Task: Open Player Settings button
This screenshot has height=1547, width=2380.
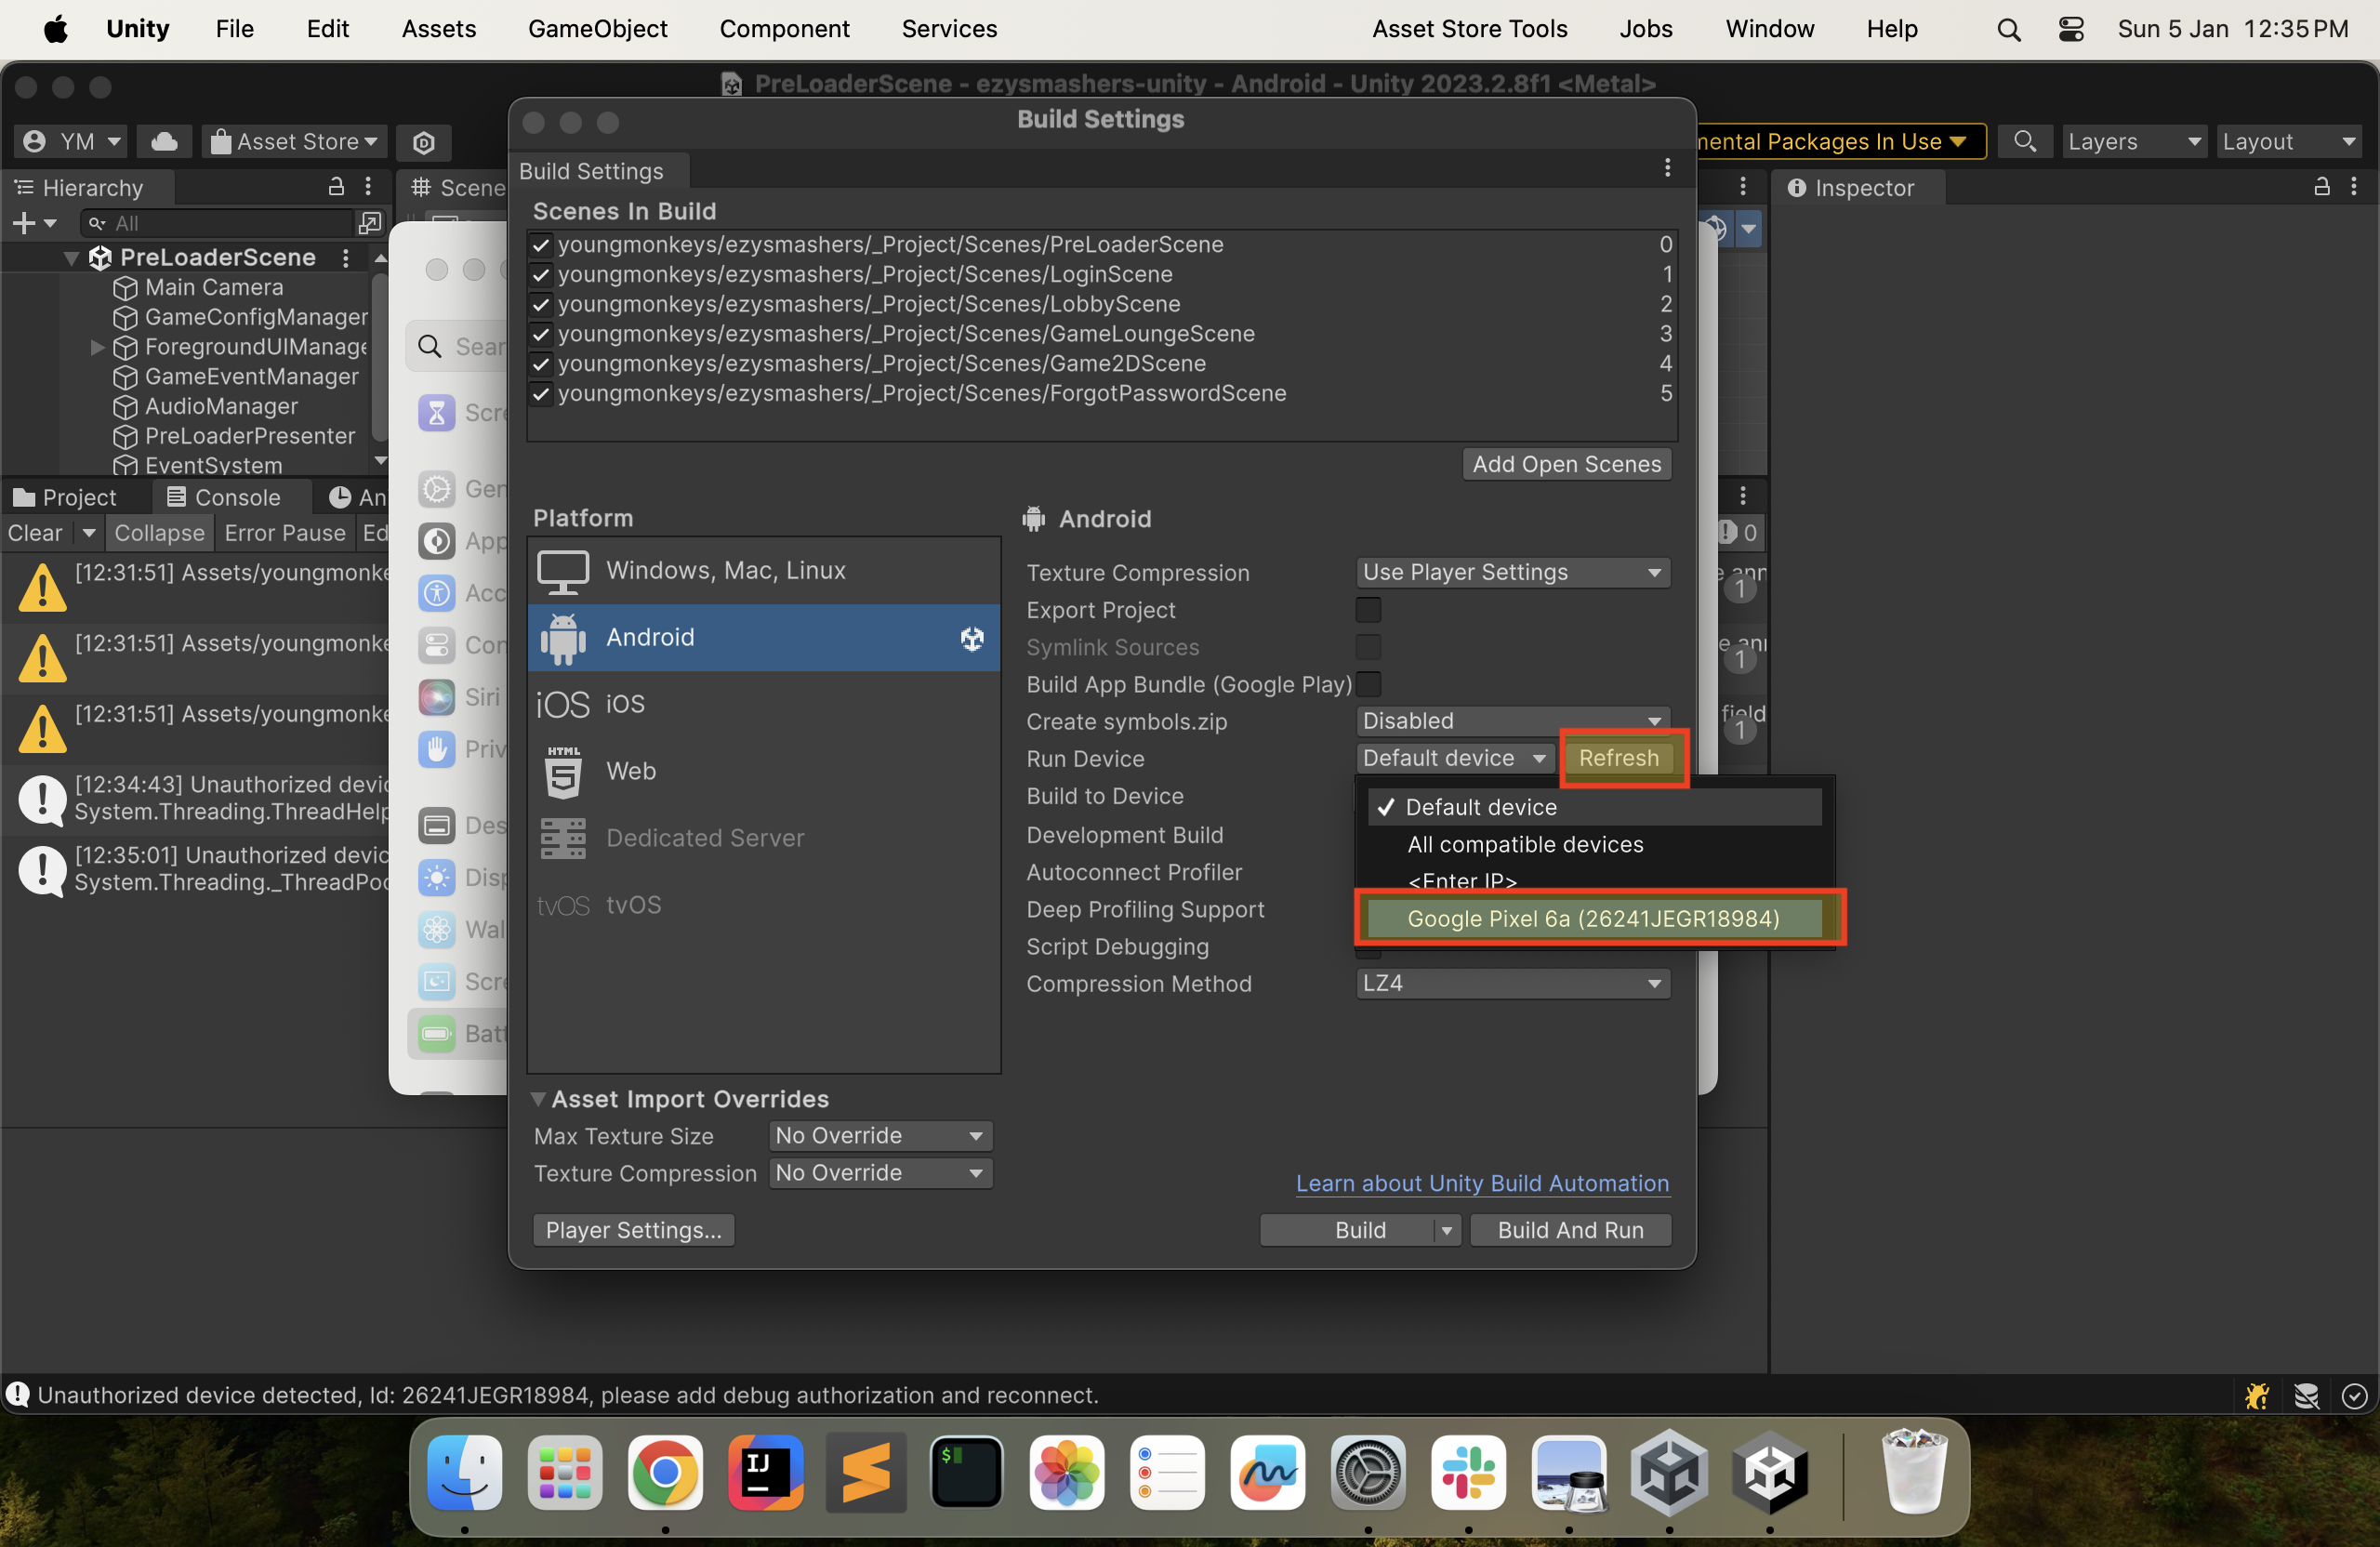Action: pyautogui.click(x=633, y=1231)
